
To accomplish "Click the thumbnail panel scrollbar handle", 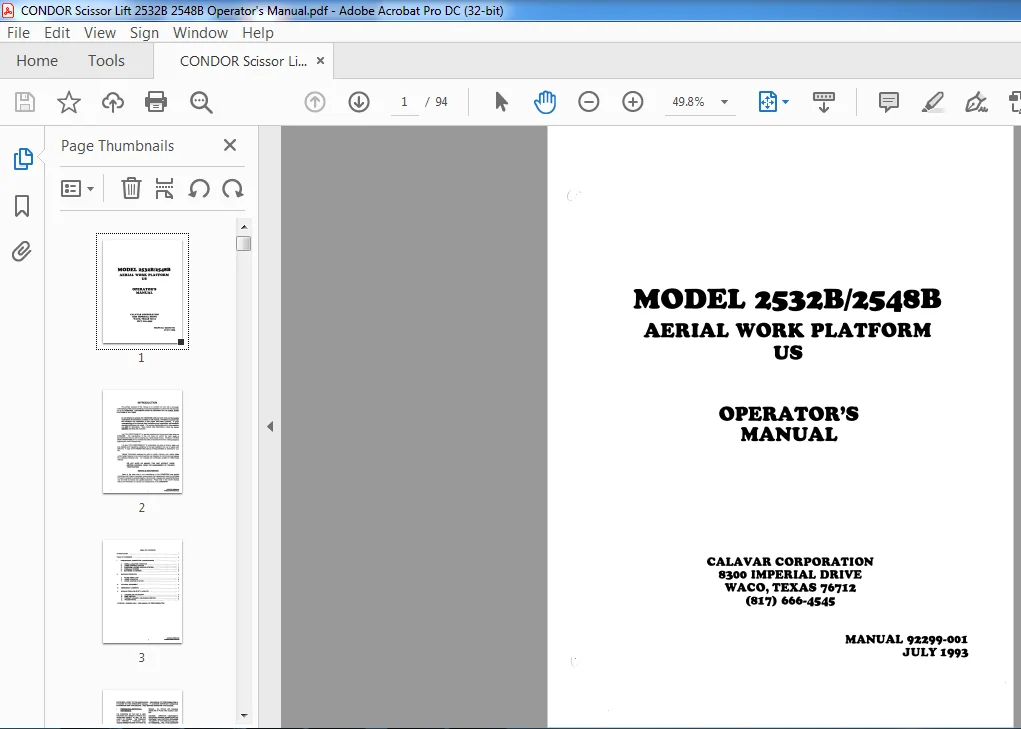I will (244, 243).
